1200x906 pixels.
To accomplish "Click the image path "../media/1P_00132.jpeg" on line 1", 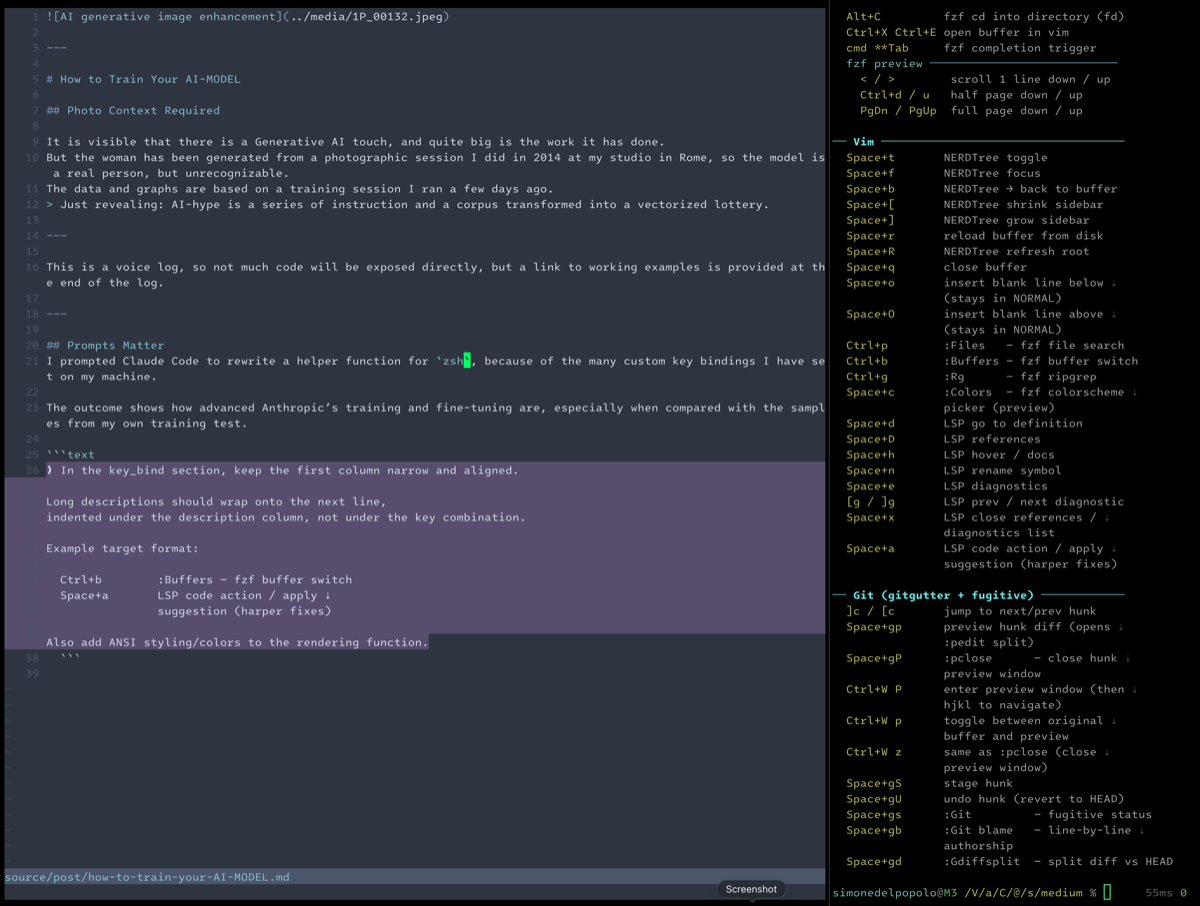I will (x=364, y=16).
